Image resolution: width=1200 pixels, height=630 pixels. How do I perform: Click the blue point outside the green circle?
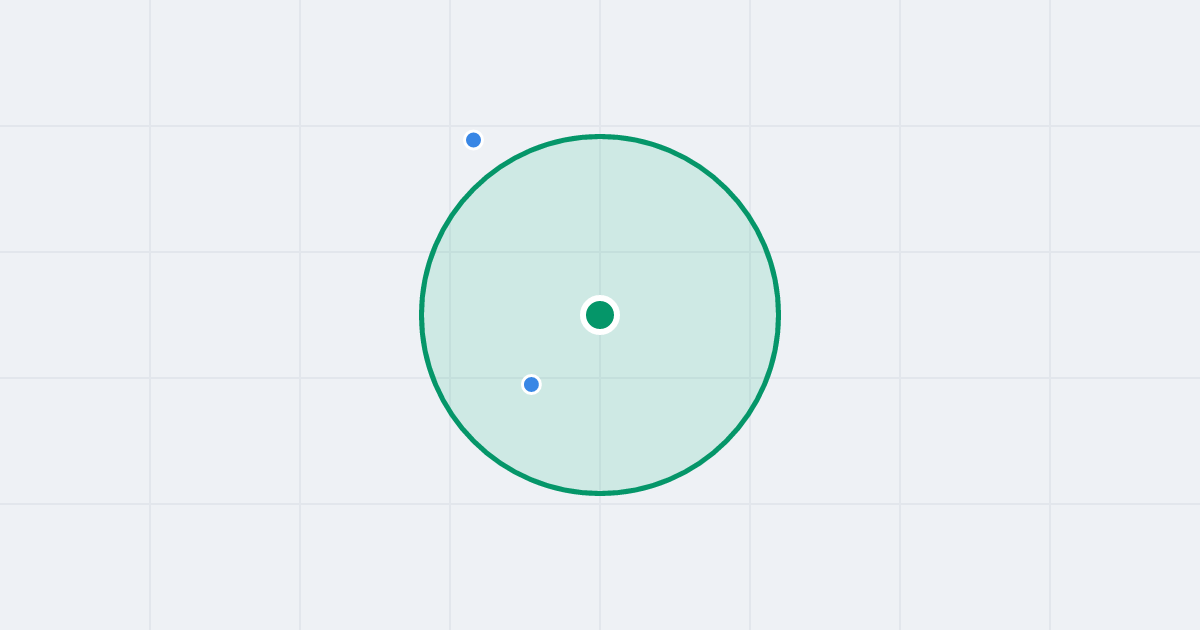point(474,140)
